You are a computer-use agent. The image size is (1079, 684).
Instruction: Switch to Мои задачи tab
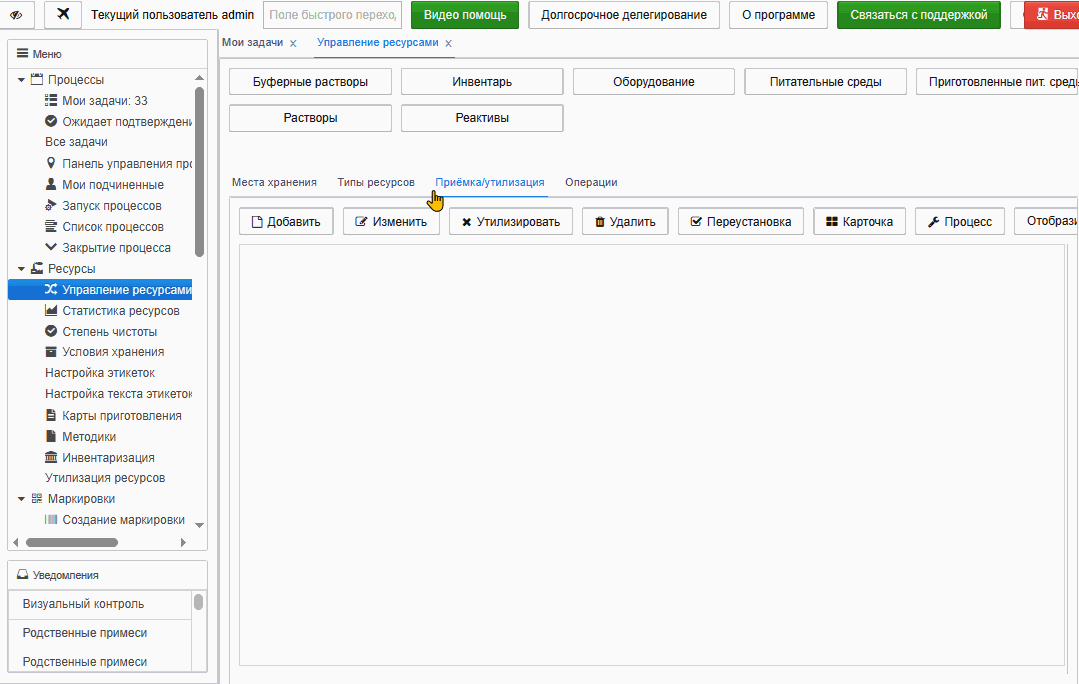click(253, 43)
